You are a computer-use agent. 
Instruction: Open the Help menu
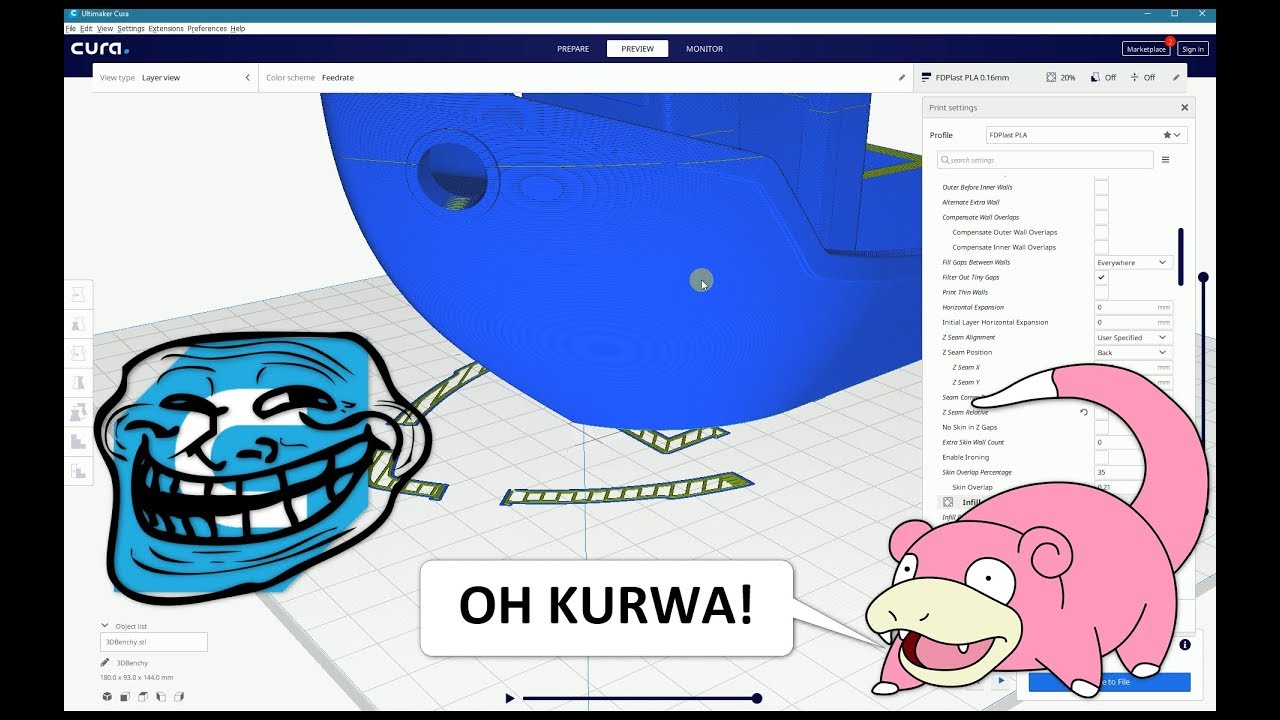pos(238,29)
